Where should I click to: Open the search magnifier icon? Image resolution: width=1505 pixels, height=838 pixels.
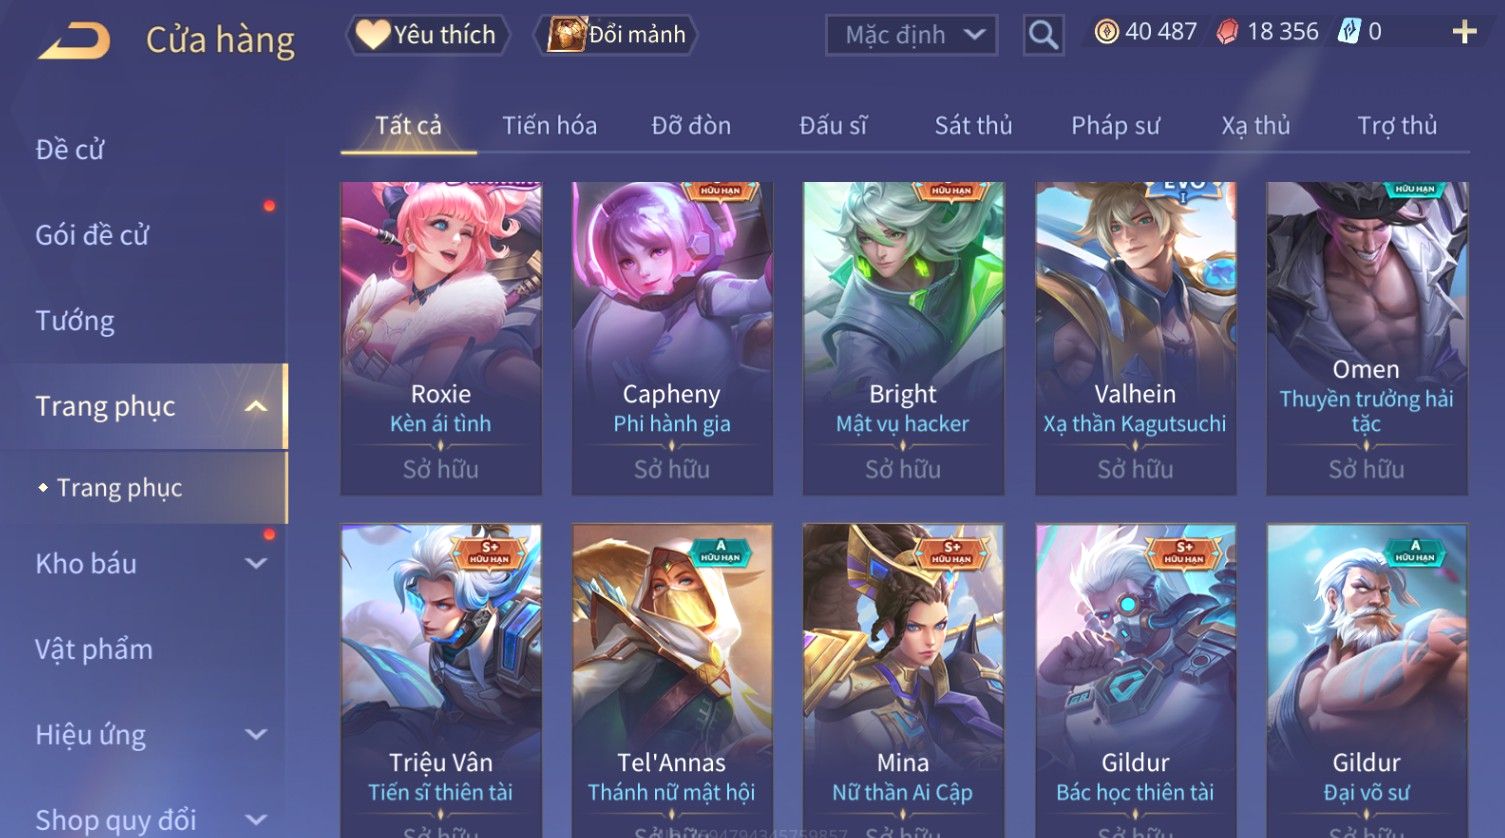coord(1043,35)
